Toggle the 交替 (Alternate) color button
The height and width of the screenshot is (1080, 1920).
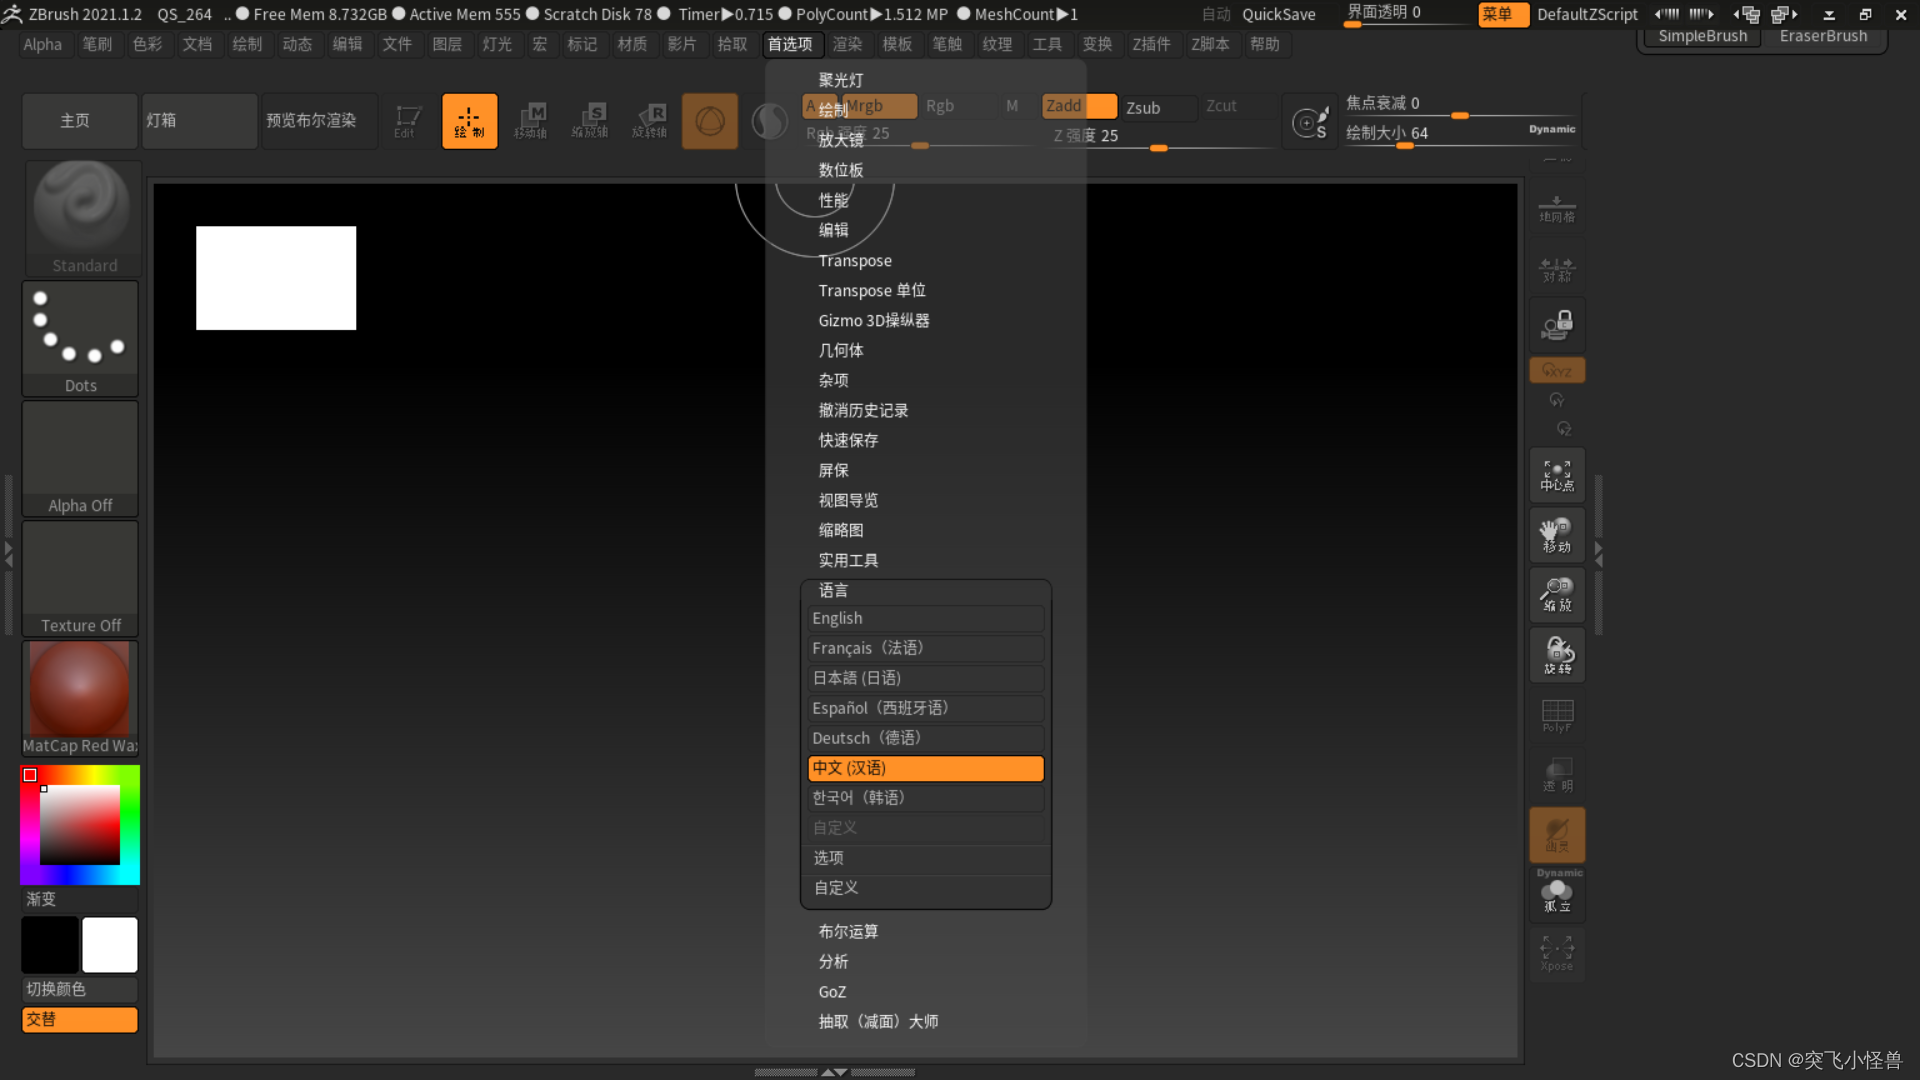point(80,1019)
